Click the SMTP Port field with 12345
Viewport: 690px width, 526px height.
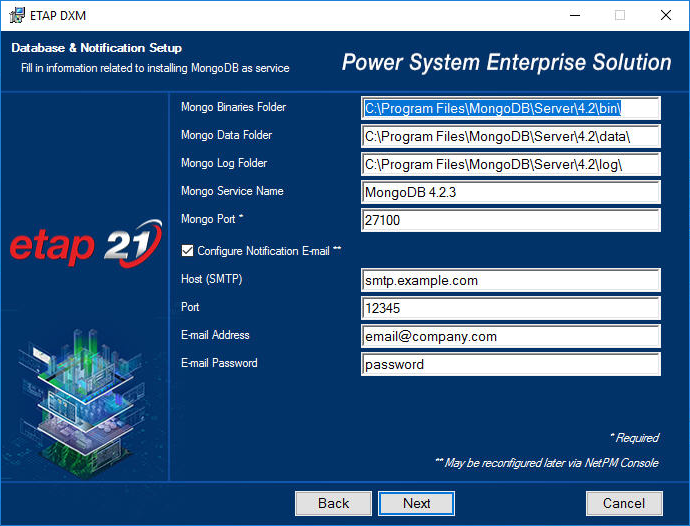510,308
